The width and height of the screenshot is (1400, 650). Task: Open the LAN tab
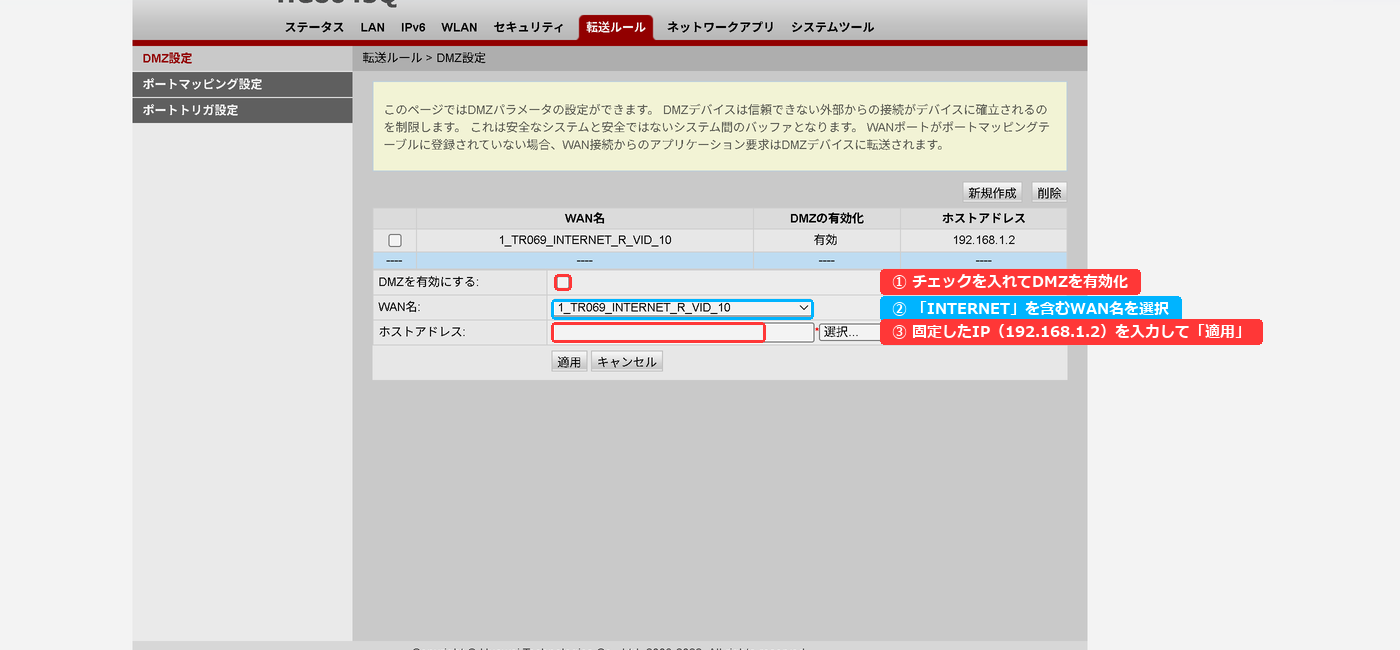click(x=372, y=28)
